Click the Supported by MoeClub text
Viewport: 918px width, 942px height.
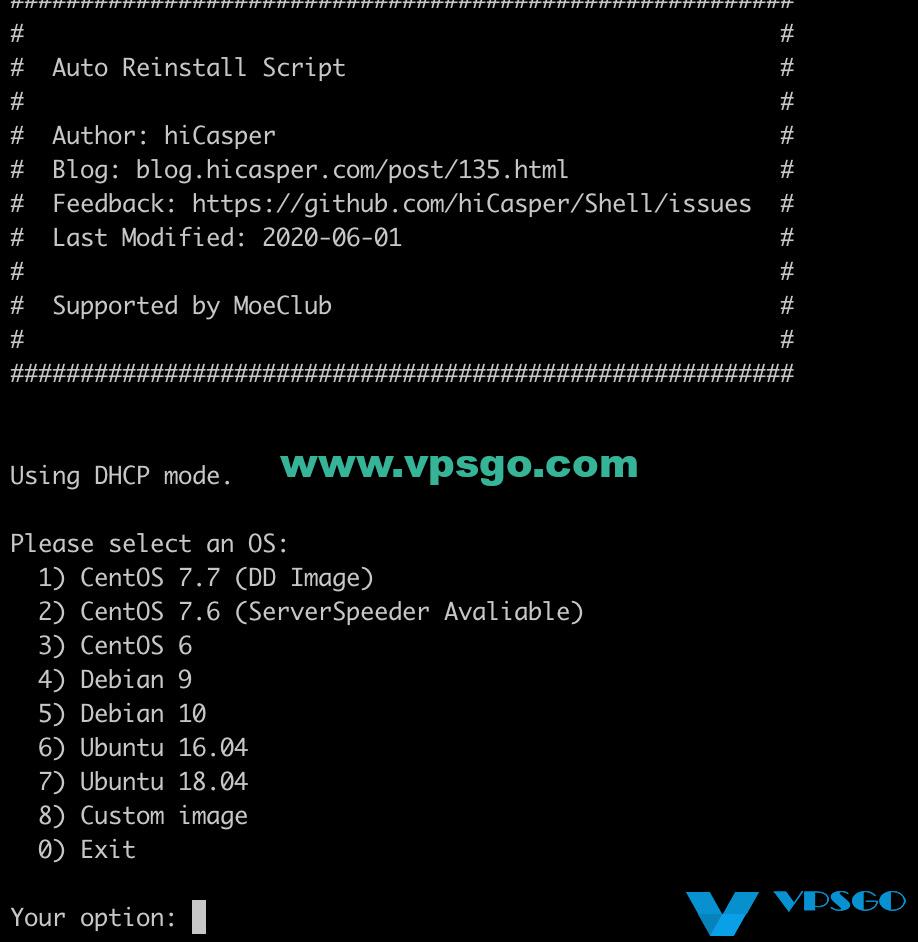[192, 306]
